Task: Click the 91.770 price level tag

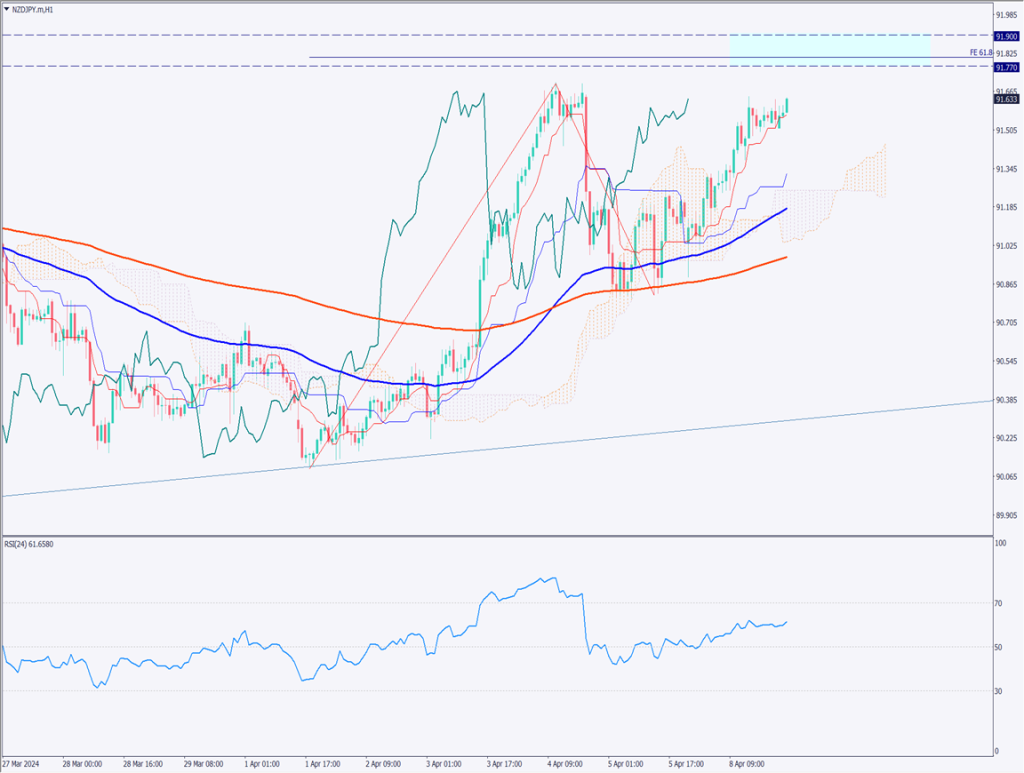Action: point(1005,67)
